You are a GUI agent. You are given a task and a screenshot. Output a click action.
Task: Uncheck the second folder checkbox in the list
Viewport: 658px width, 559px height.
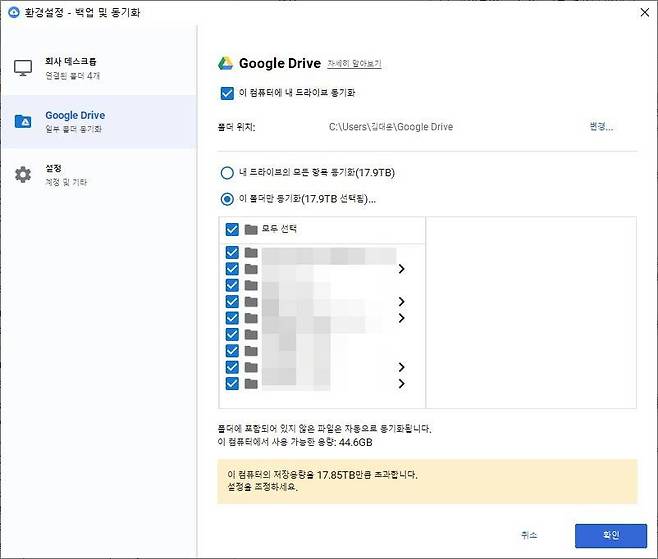coord(232,269)
